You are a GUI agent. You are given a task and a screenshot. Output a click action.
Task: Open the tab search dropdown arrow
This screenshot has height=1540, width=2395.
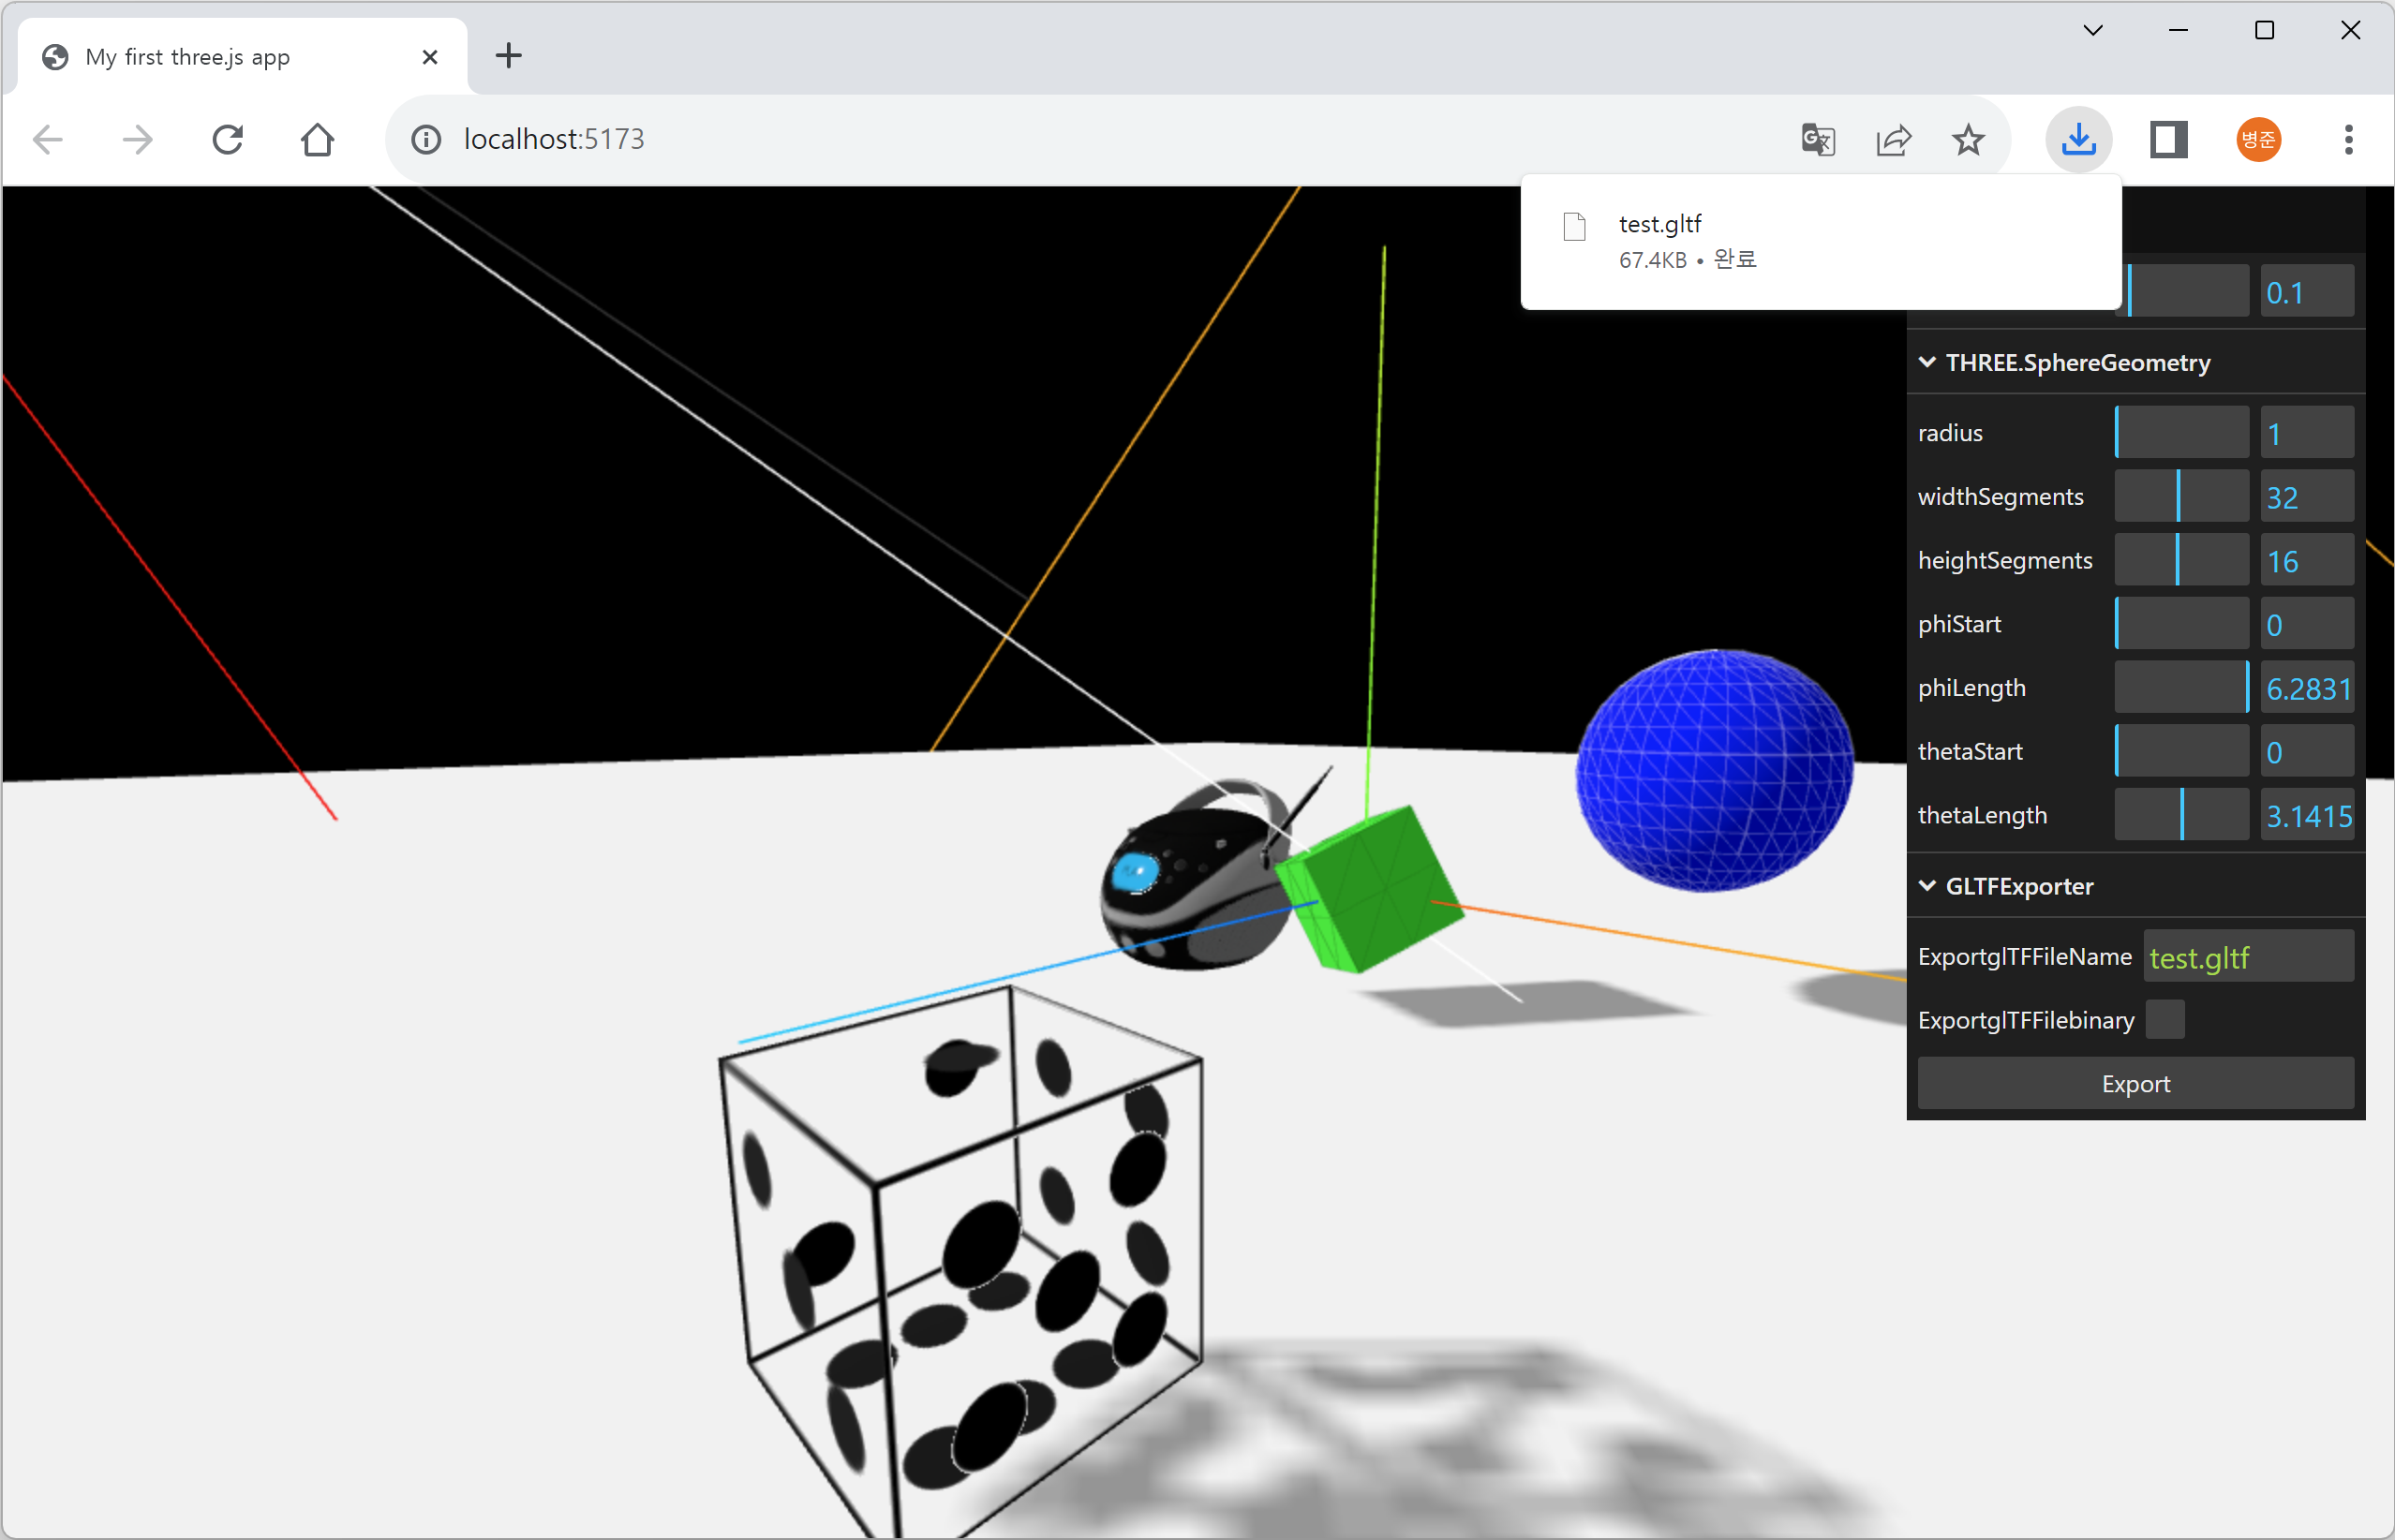(x=2092, y=30)
